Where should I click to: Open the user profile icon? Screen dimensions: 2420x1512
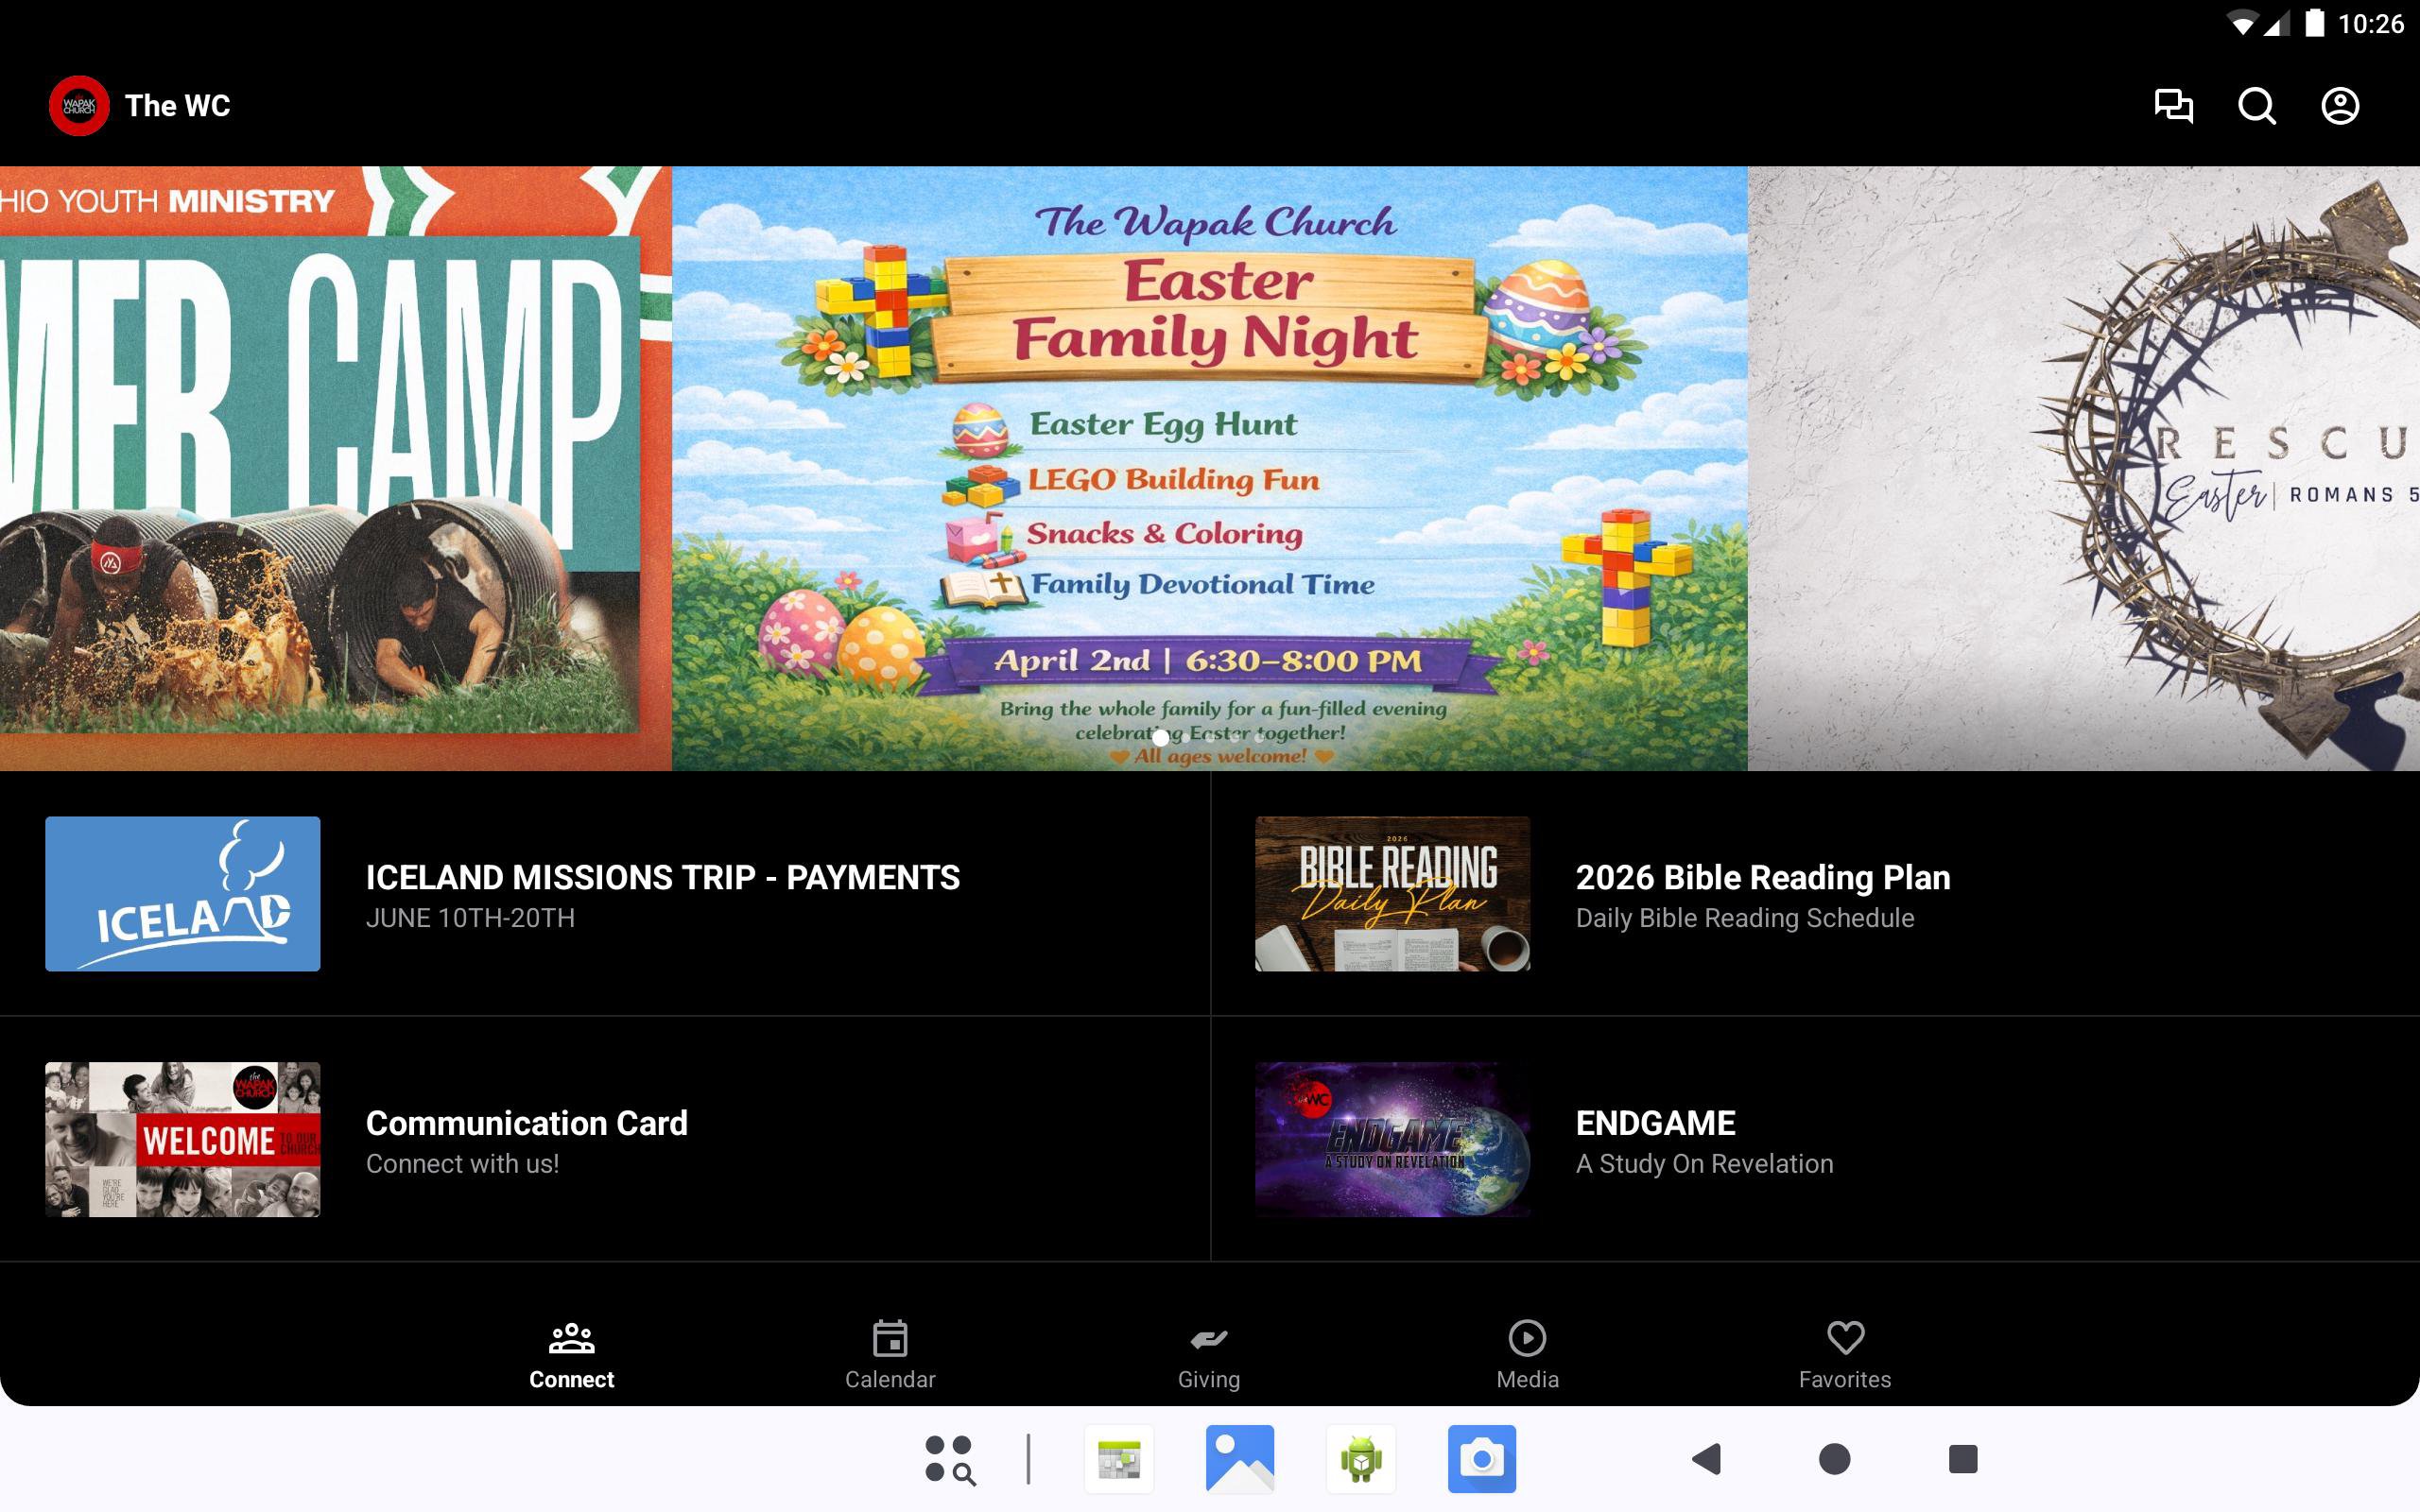pyautogui.click(x=2339, y=106)
